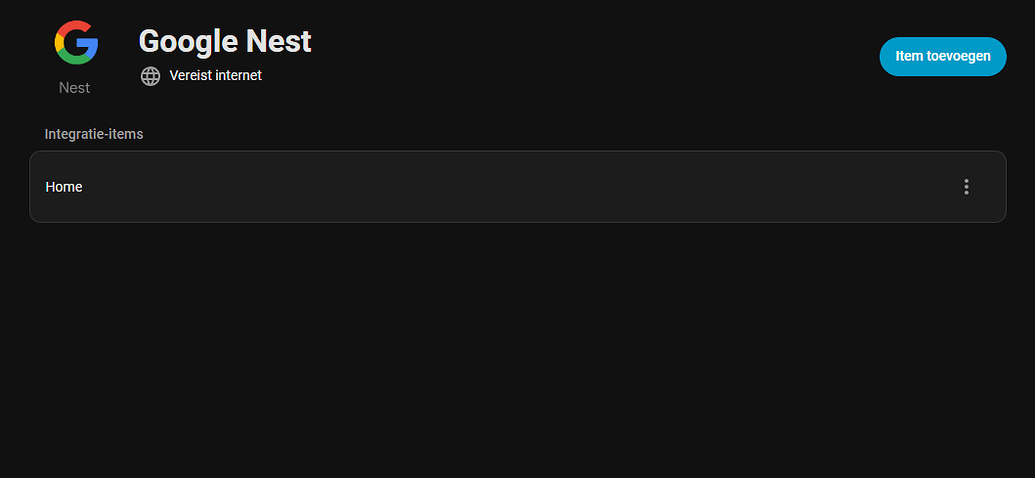
Task: Click the 'Integratie-items' section heading
Action: (94, 134)
